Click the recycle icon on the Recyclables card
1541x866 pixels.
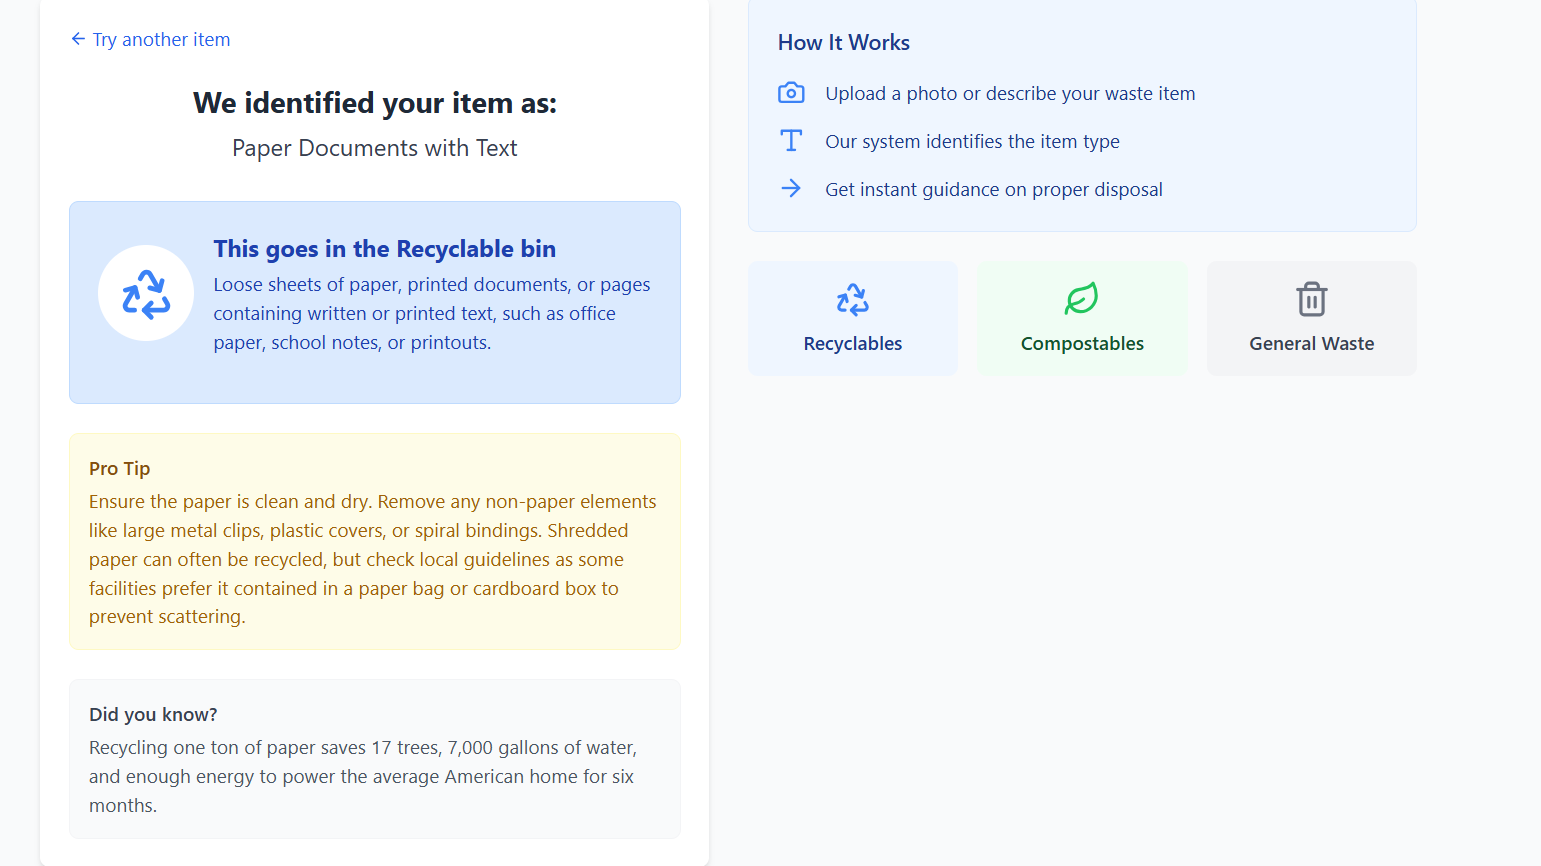tap(853, 299)
